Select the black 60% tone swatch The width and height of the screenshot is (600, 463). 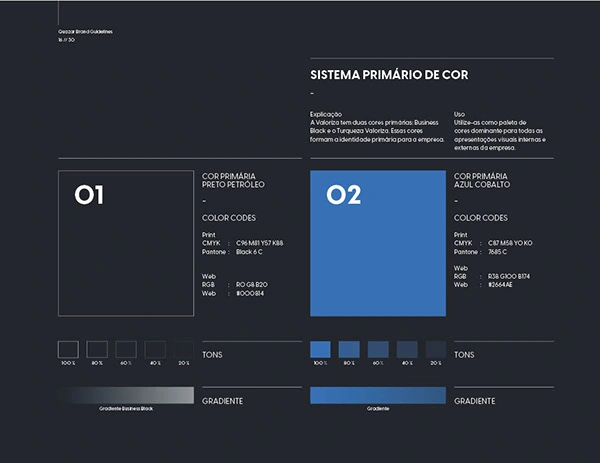126,349
